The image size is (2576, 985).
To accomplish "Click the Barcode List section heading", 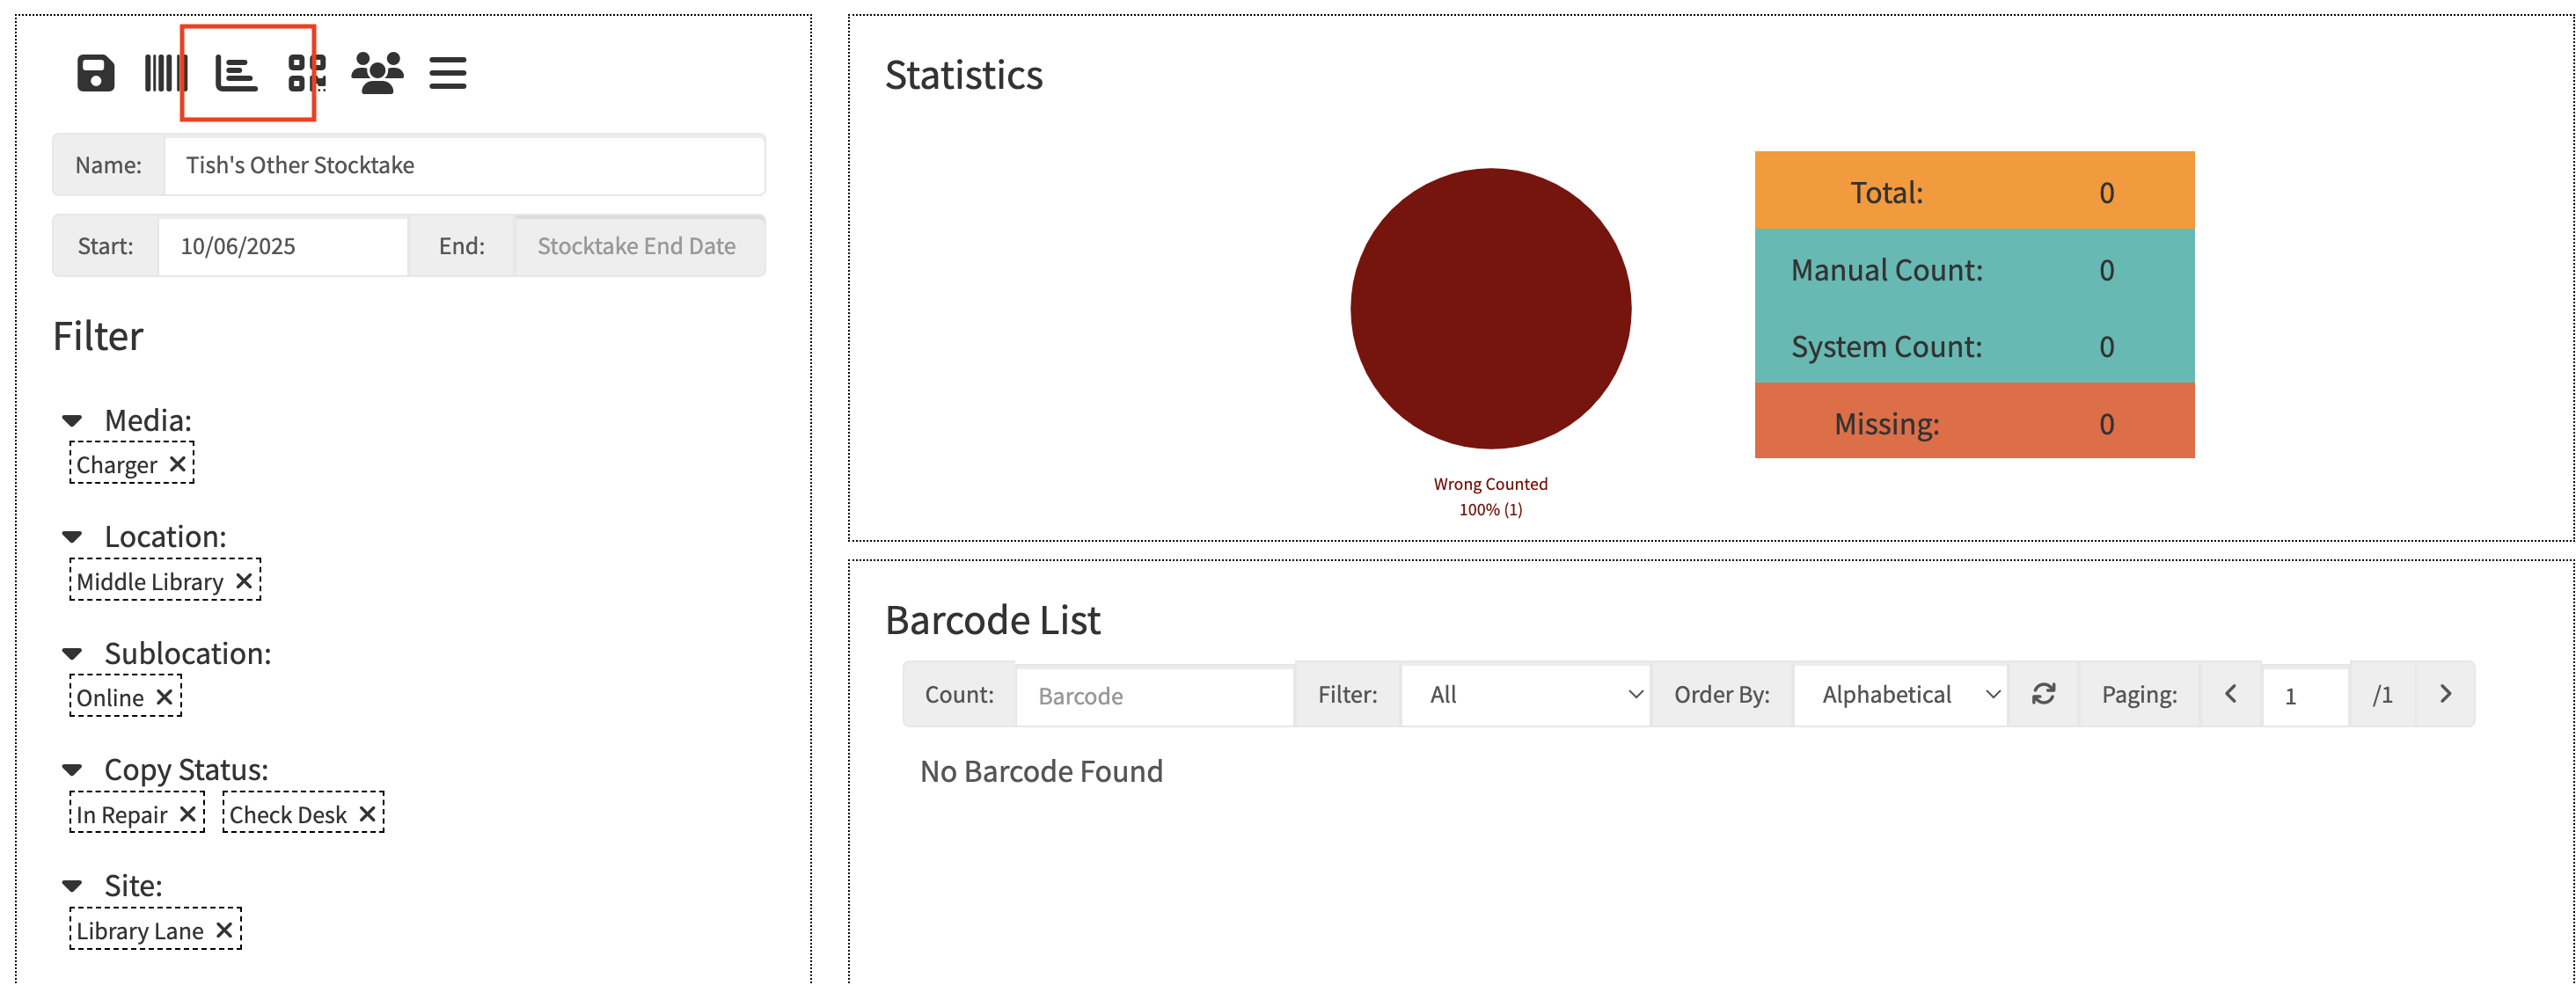I will [992, 620].
